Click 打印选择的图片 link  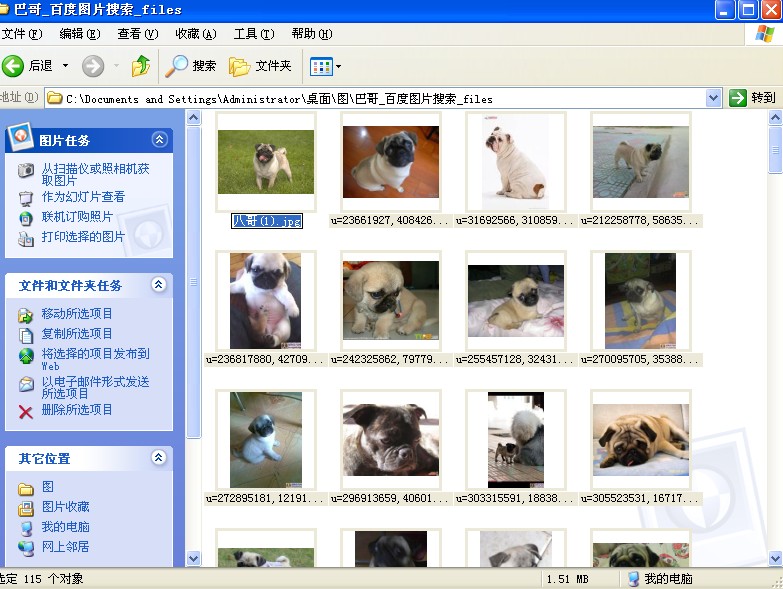tap(83, 237)
